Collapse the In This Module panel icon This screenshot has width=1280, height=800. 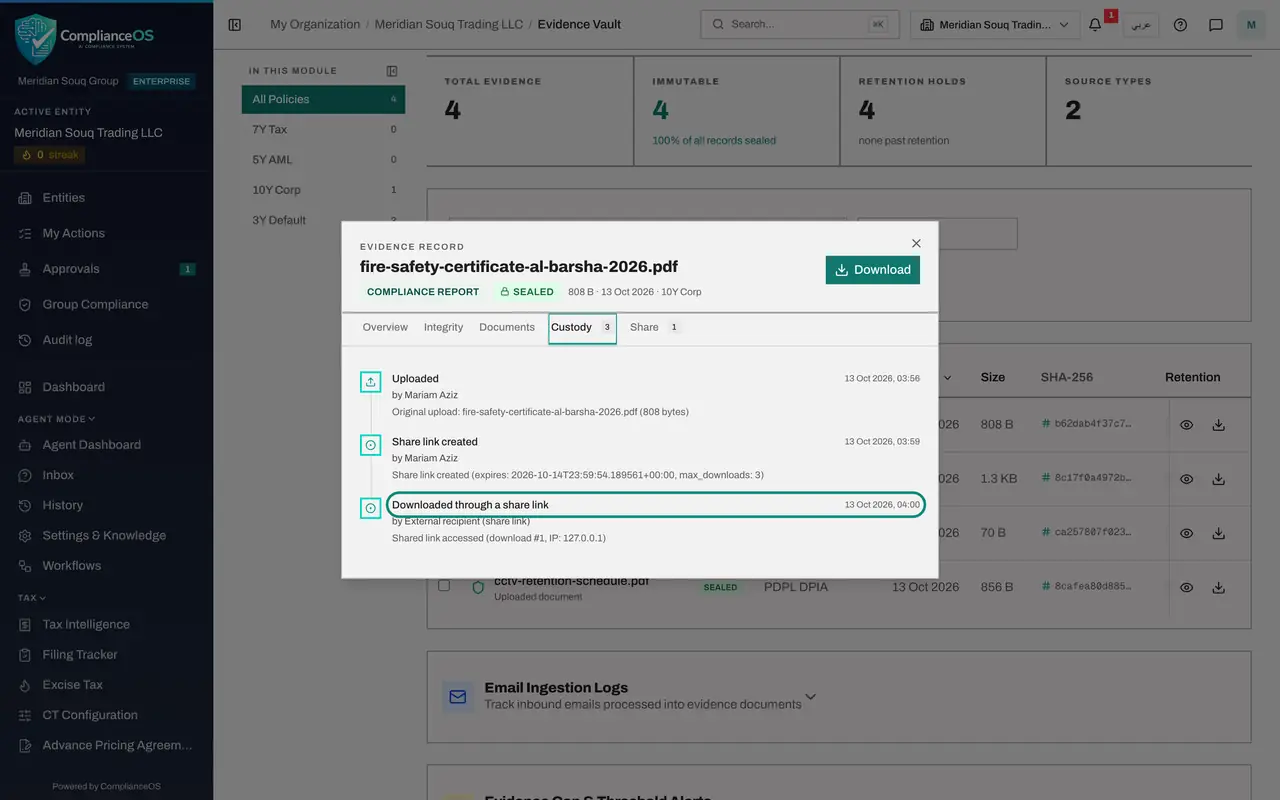[392, 71]
